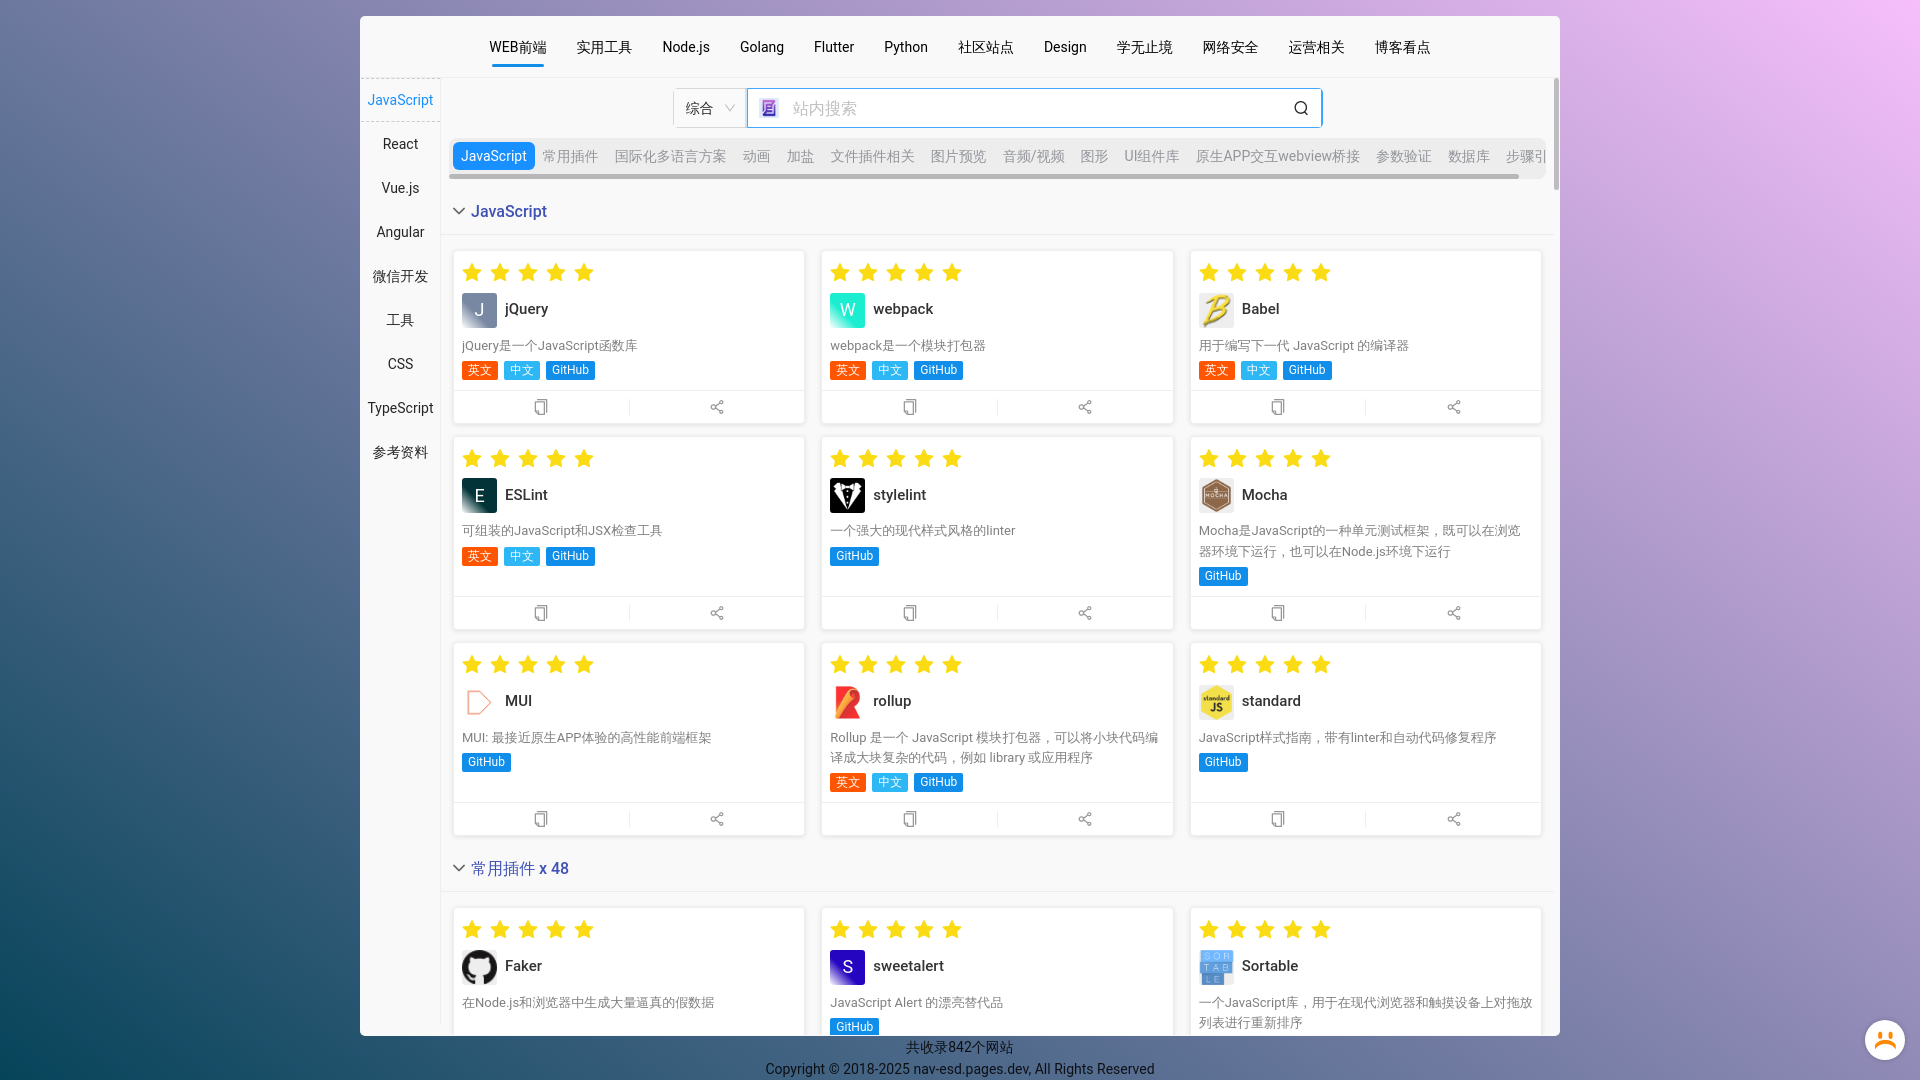
Task: Collapse the 常用插件 x 48 section
Action: [459, 868]
